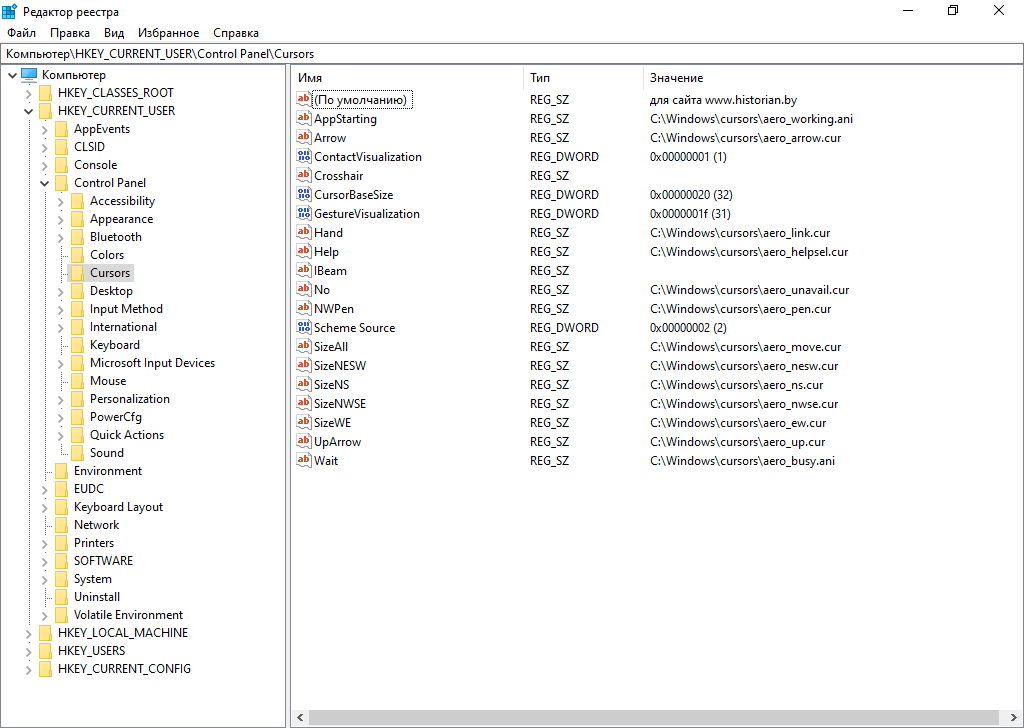Viewport: 1024px width, 728px height.
Task: Open the Файл menu
Action: coord(21,33)
